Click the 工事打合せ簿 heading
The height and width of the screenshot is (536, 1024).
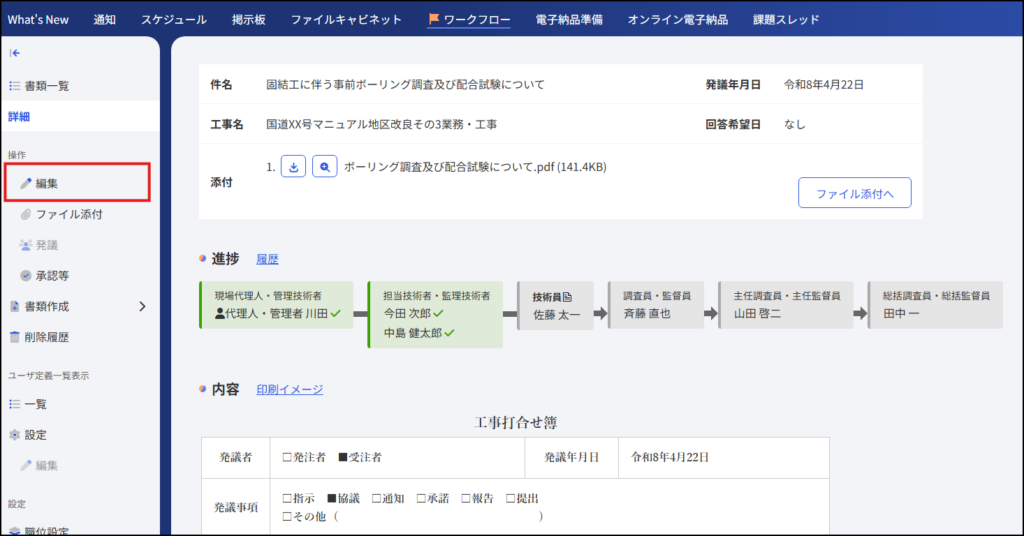(x=515, y=422)
